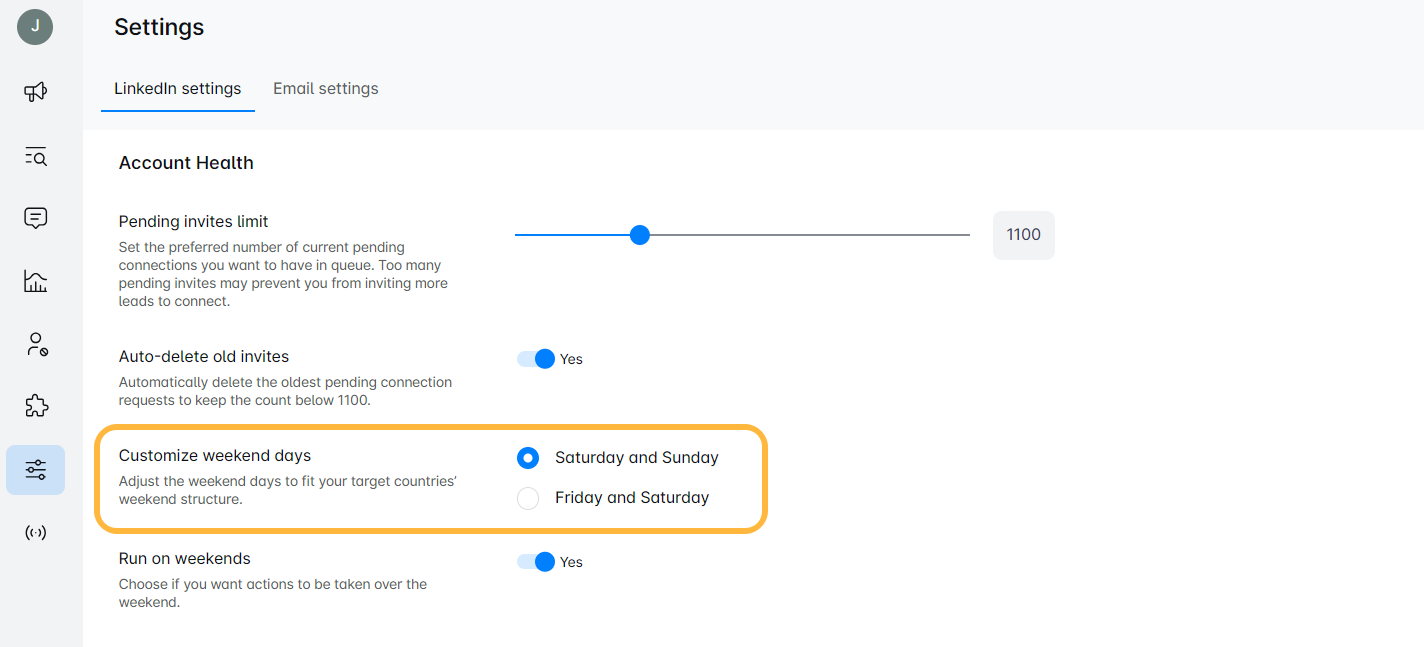Switch to the Email settings tab
Image resolution: width=1424 pixels, height=647 pixels.
click(x=326, y=88)
